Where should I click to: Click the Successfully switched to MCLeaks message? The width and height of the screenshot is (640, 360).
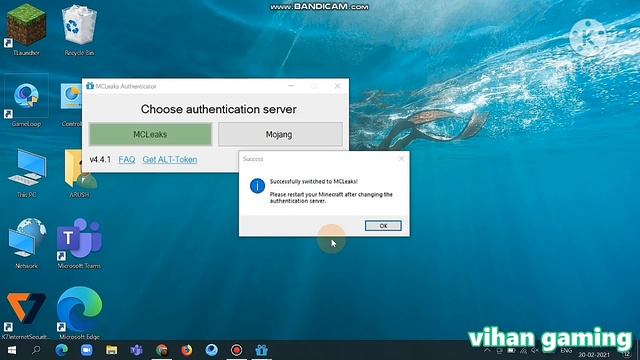pos(313,182)
